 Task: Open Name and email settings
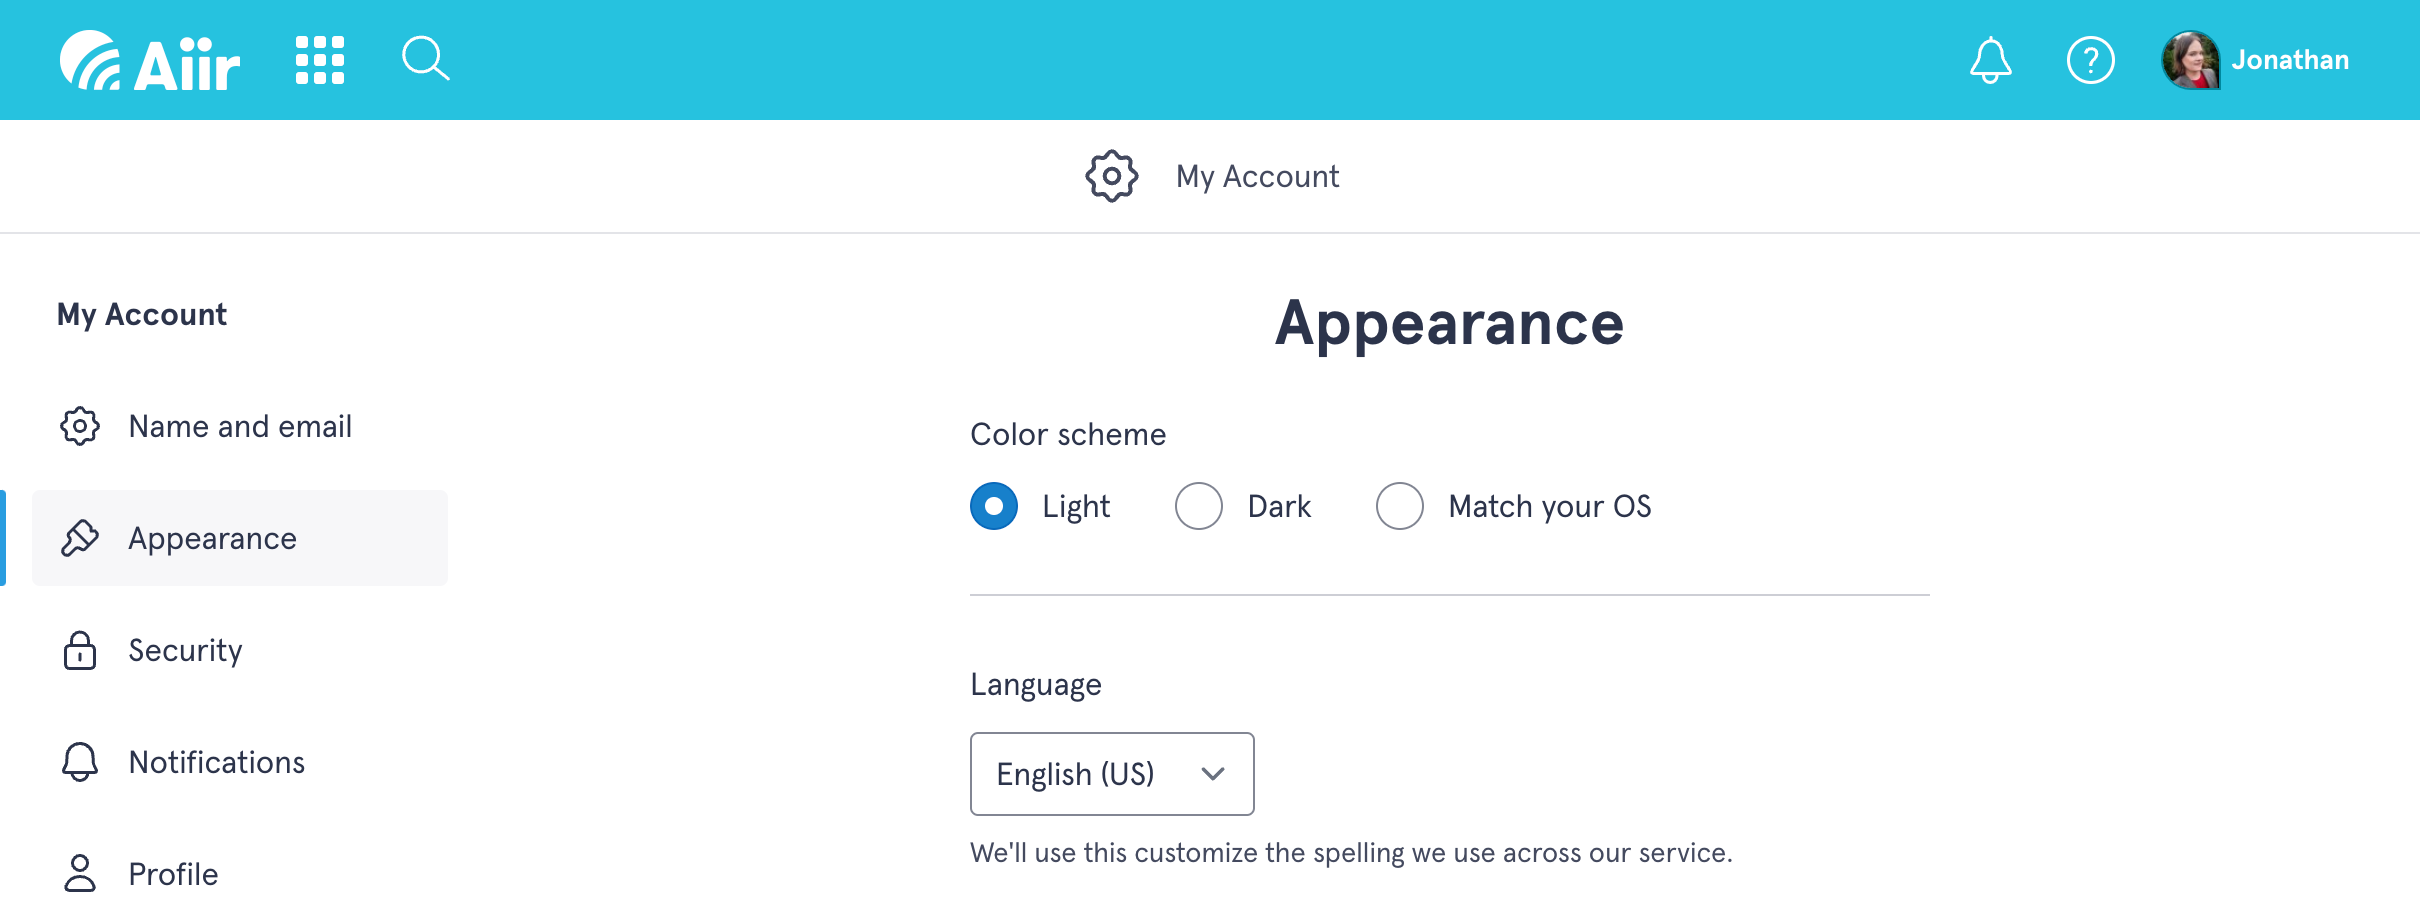240,426
